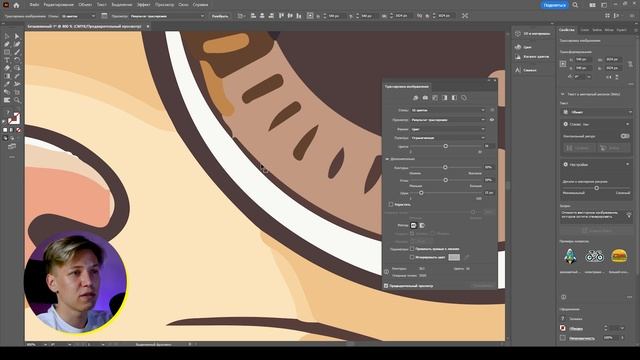Open Просмотр view dropdown in Image Trace panel
Screen dimensions: 640x360
coord(447,120)
